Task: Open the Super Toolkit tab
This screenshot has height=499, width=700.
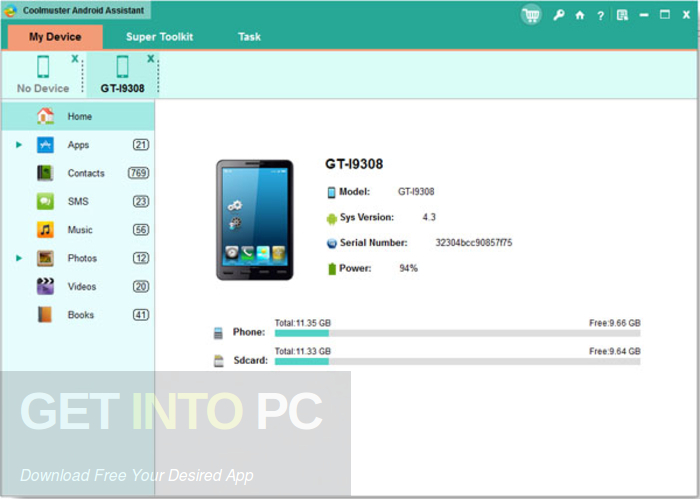Action: (x=159, y=37)
